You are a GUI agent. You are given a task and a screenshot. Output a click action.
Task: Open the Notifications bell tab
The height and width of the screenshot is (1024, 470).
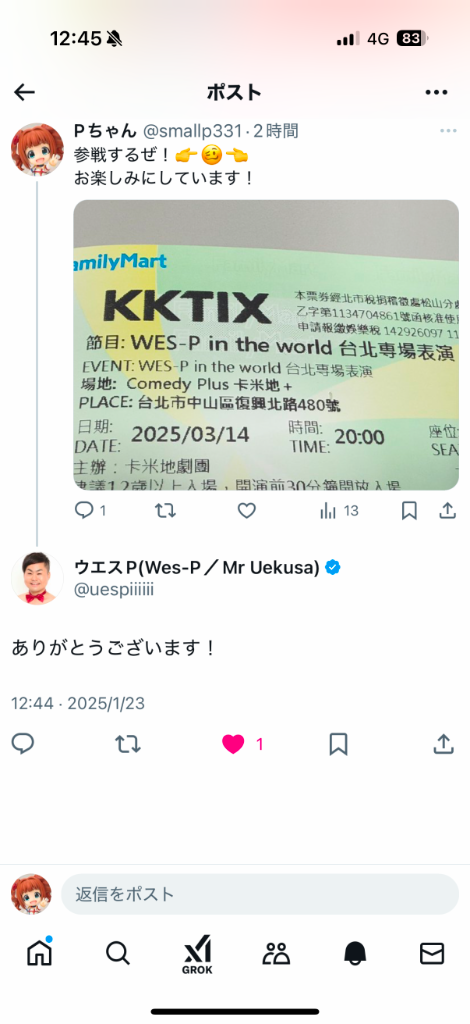[355, 954]
